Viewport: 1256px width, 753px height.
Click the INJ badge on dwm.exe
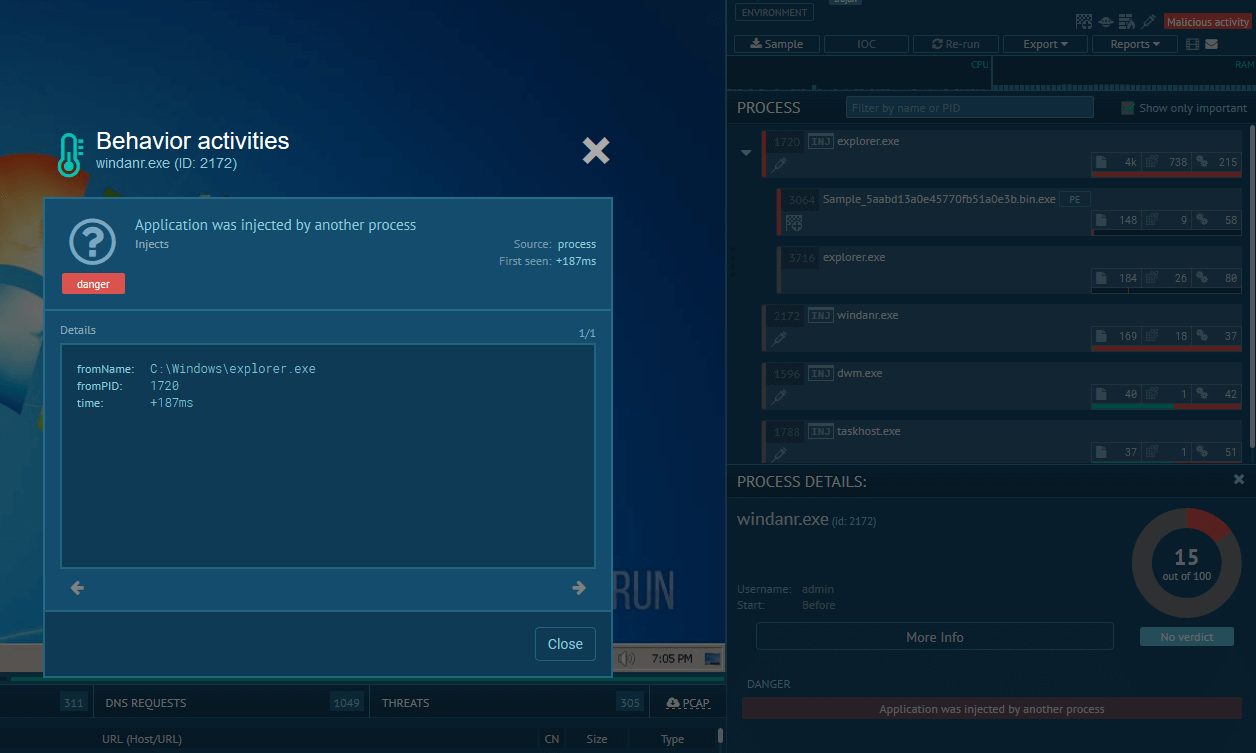tap(821, 373)
